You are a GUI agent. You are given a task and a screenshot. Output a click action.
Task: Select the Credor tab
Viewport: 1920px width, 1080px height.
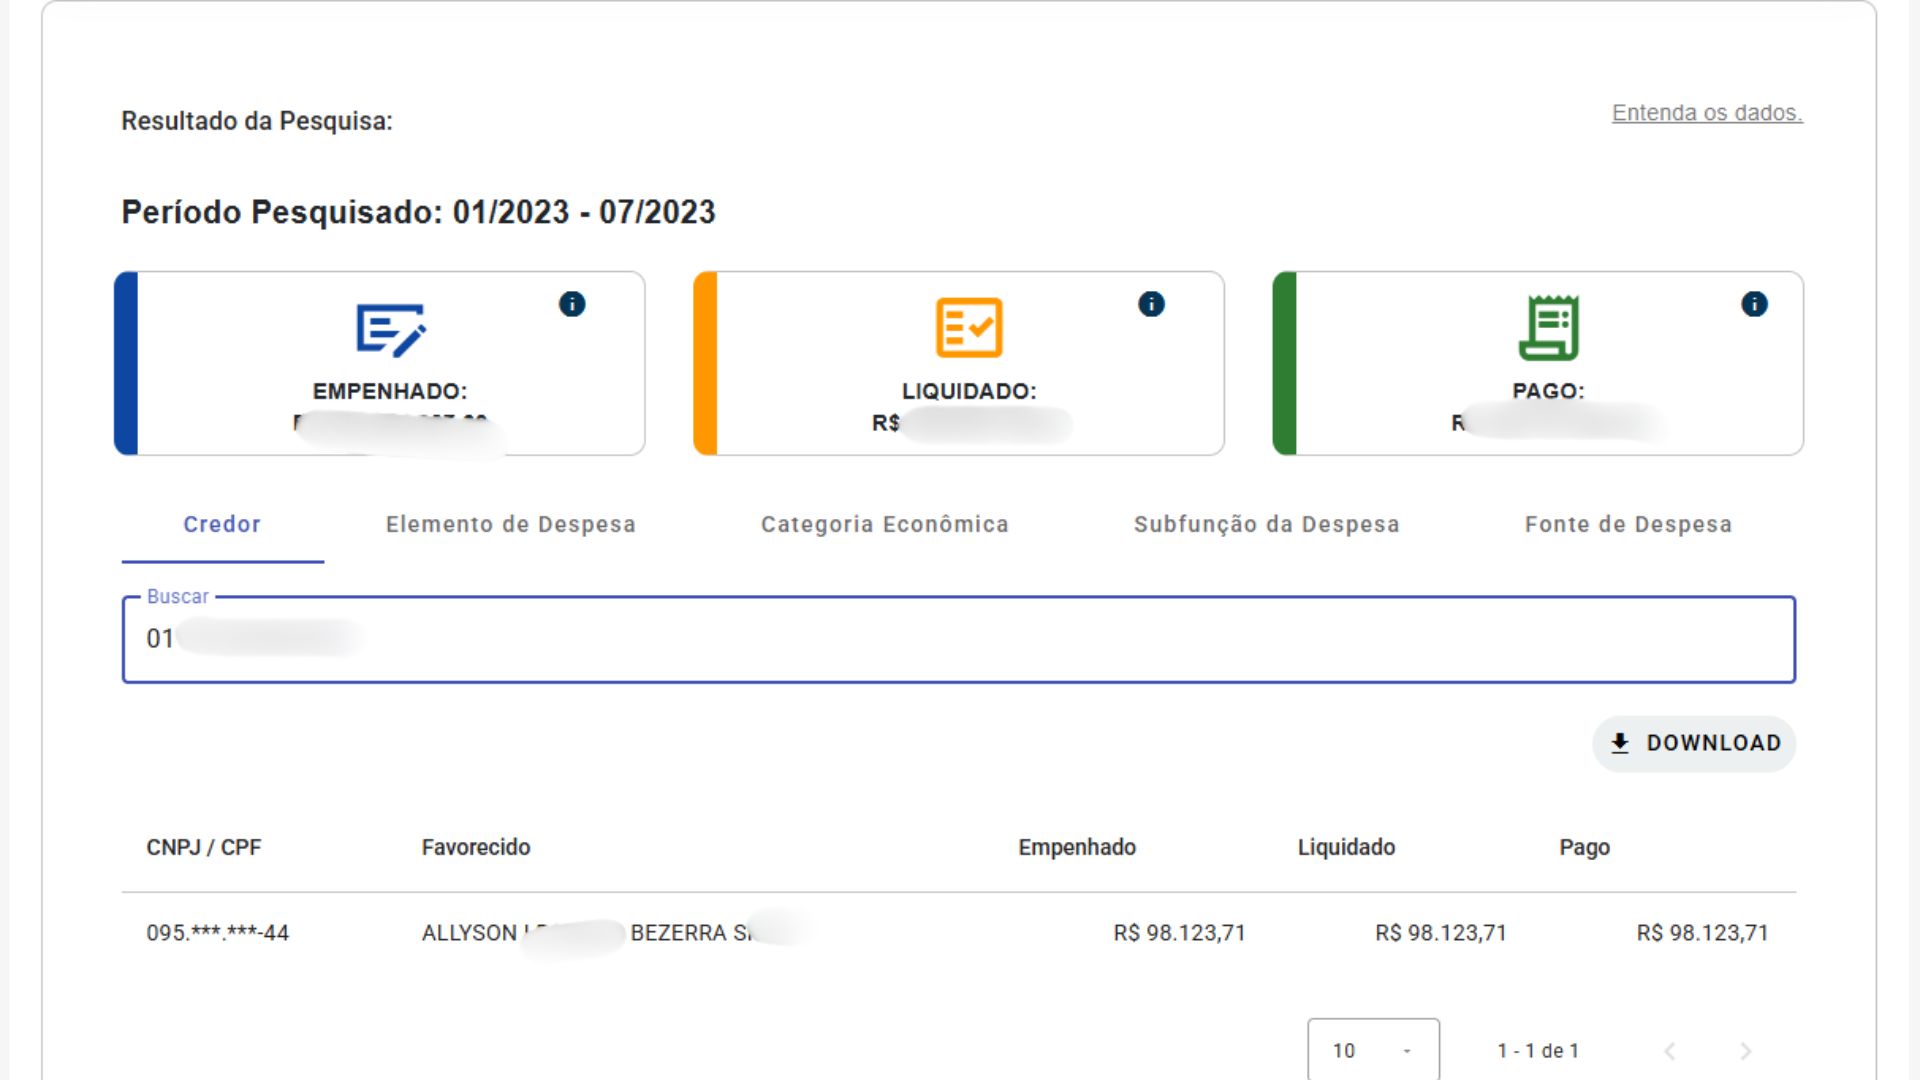222,525
